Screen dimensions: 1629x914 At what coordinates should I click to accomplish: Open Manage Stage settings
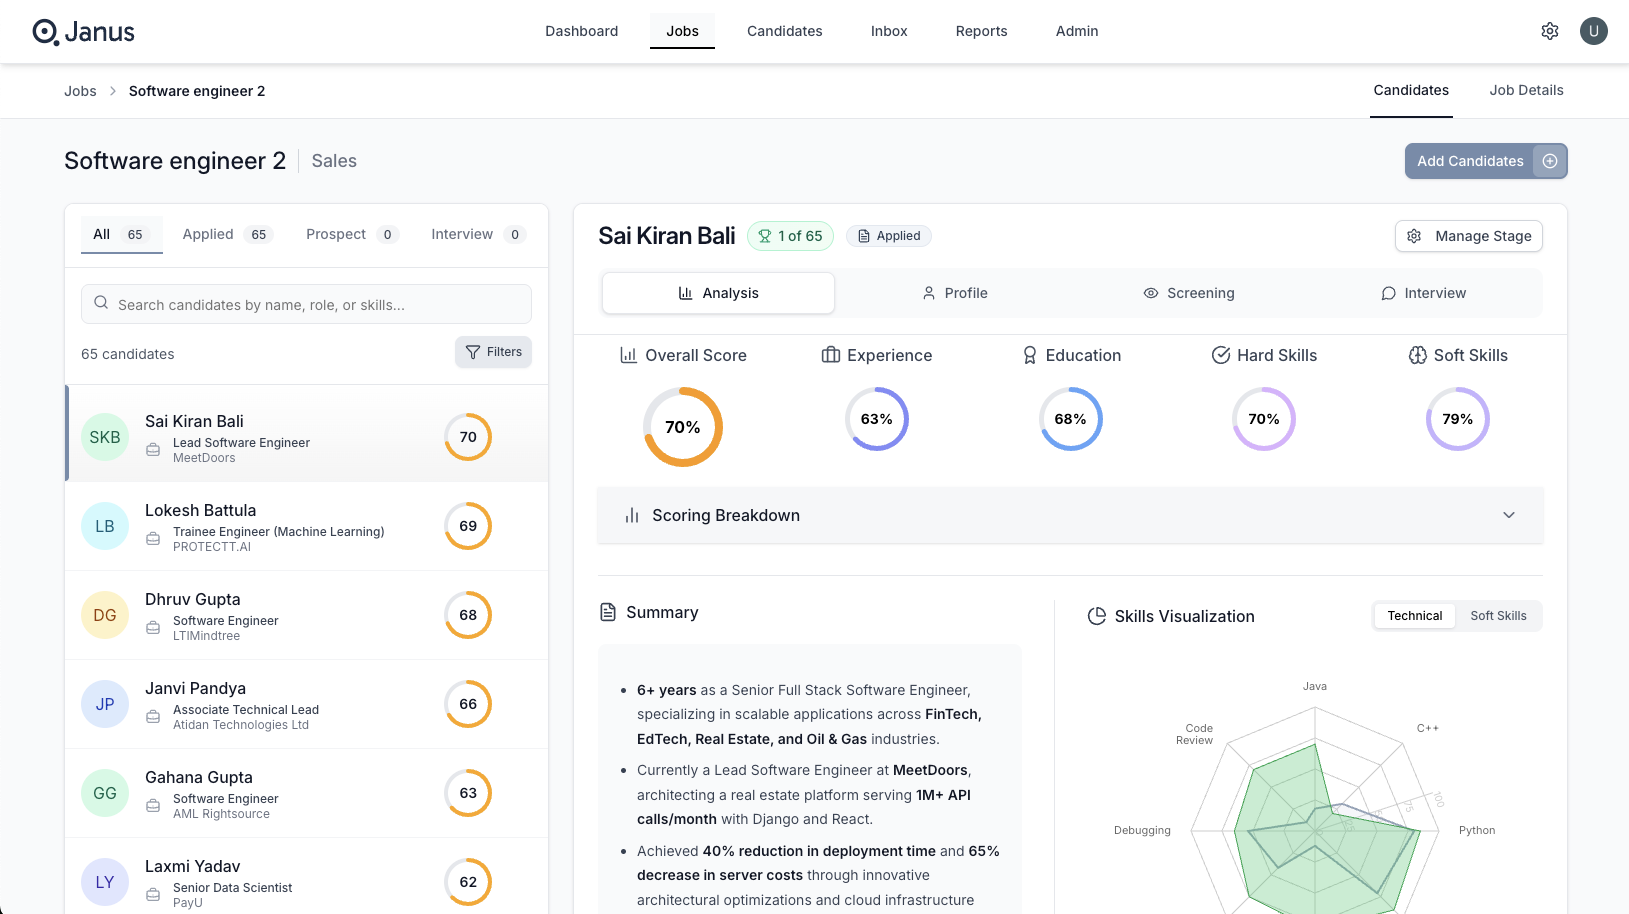coord(1468,236)
